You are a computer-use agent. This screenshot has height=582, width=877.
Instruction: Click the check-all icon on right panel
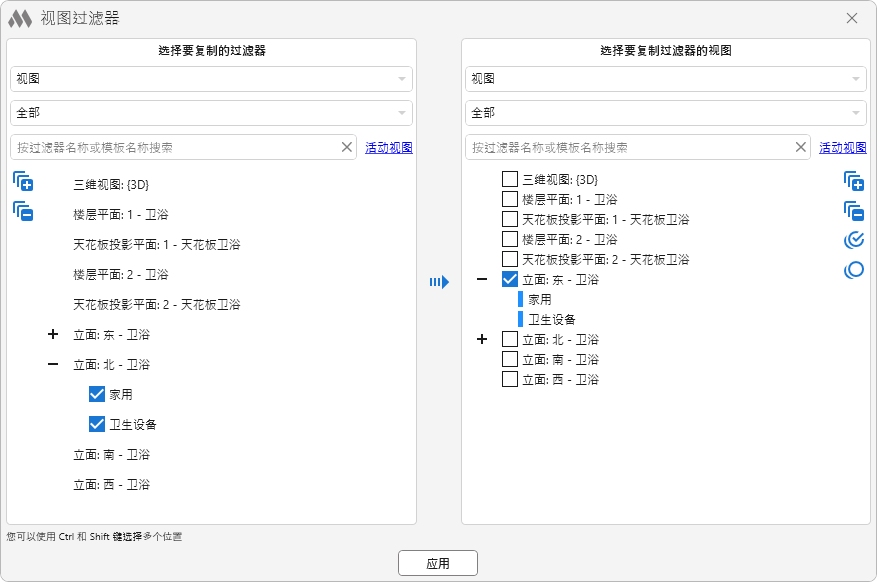tap(853, 240)
